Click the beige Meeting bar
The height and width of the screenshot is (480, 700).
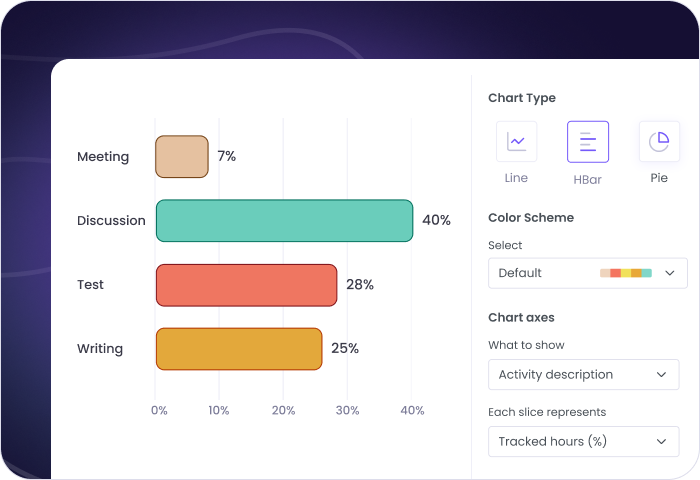(182, 157)
